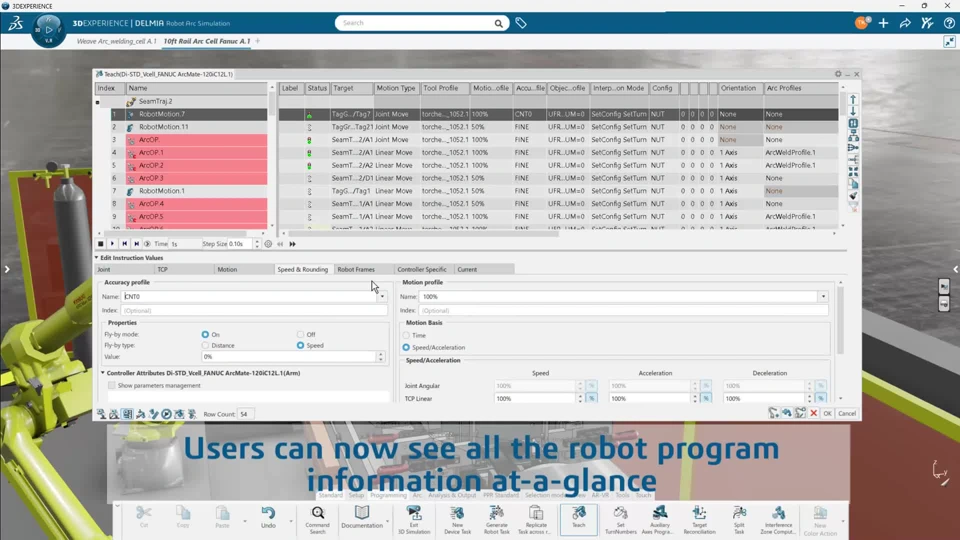Click the Undo icon
Viewport: 960px width, 540px height.
click(268, 517)
